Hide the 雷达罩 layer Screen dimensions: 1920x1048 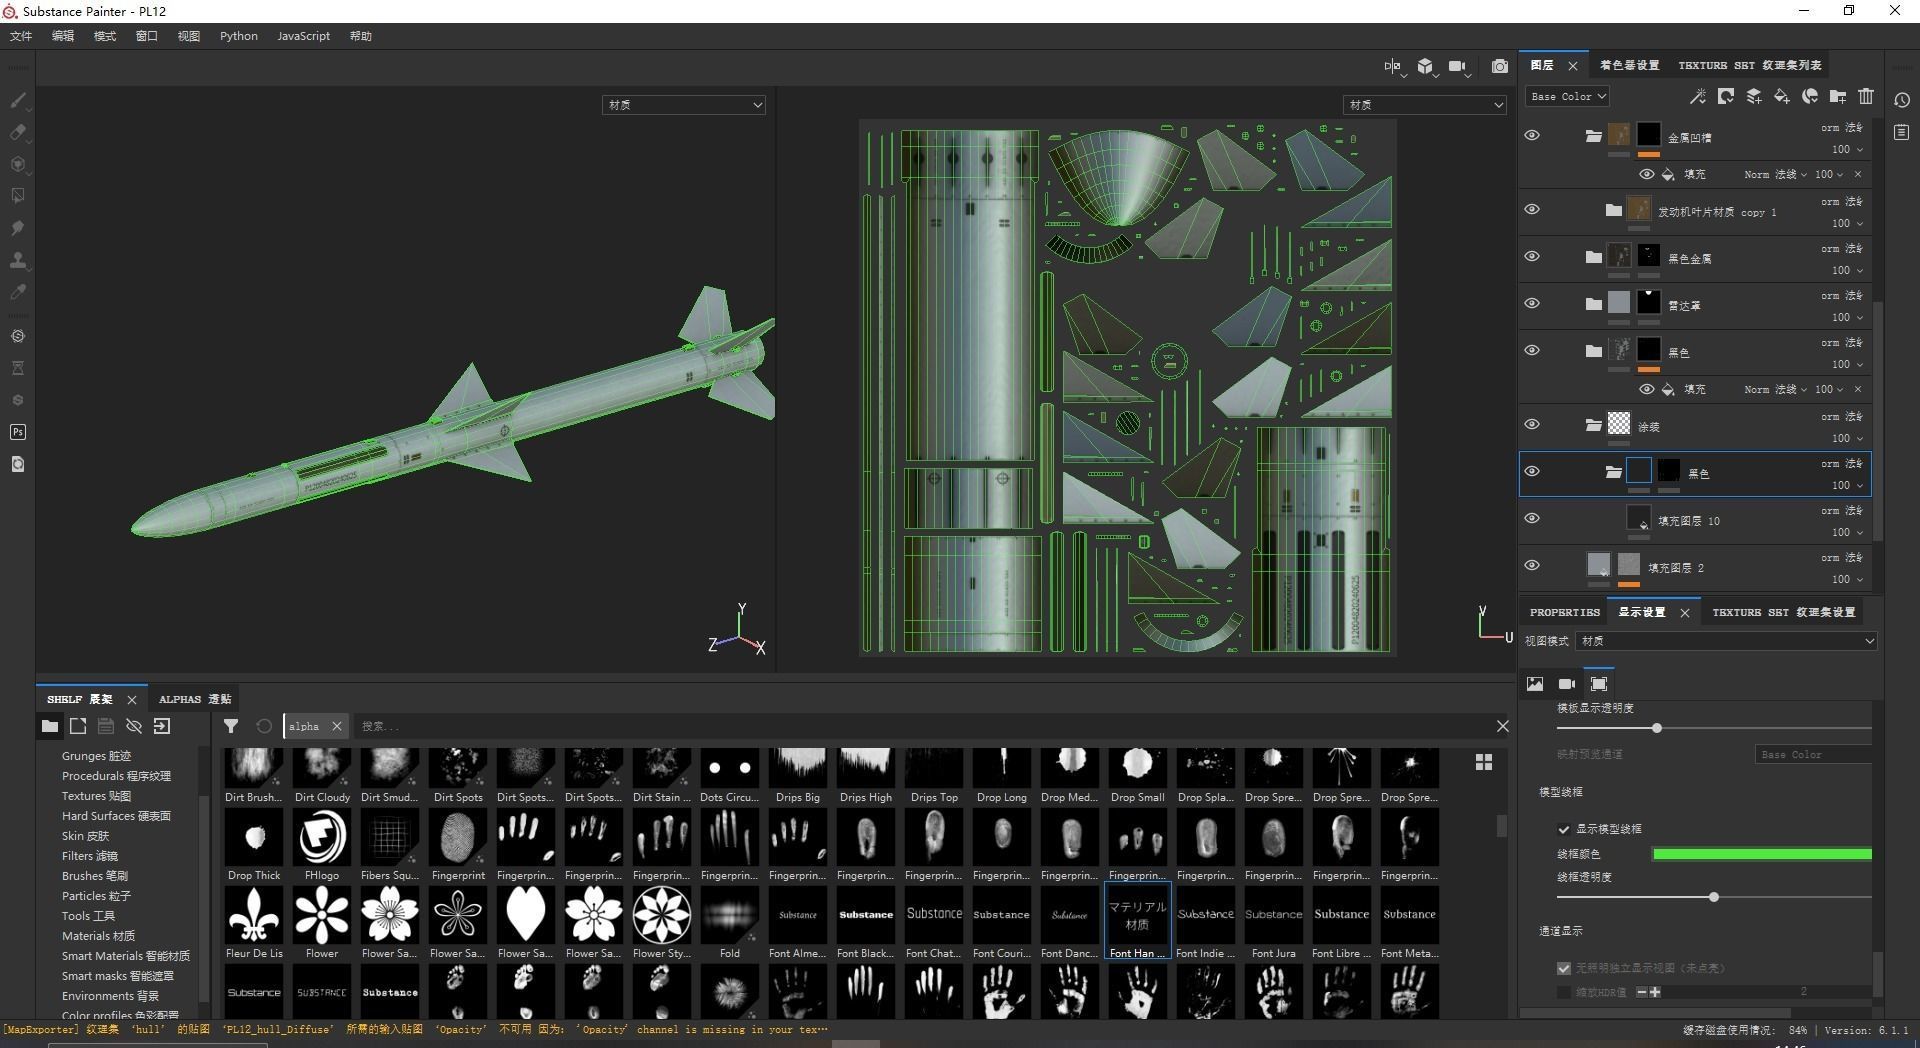[1532, 303]
